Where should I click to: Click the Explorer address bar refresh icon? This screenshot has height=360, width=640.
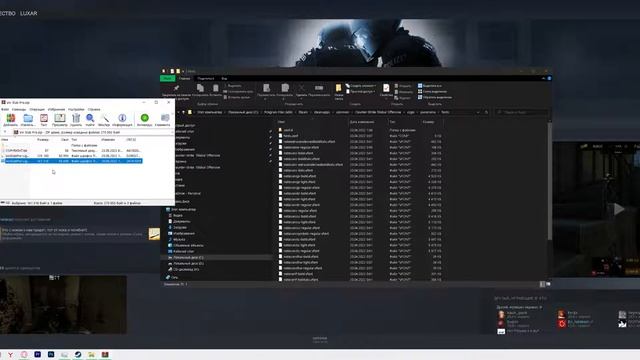click(486, 112)
